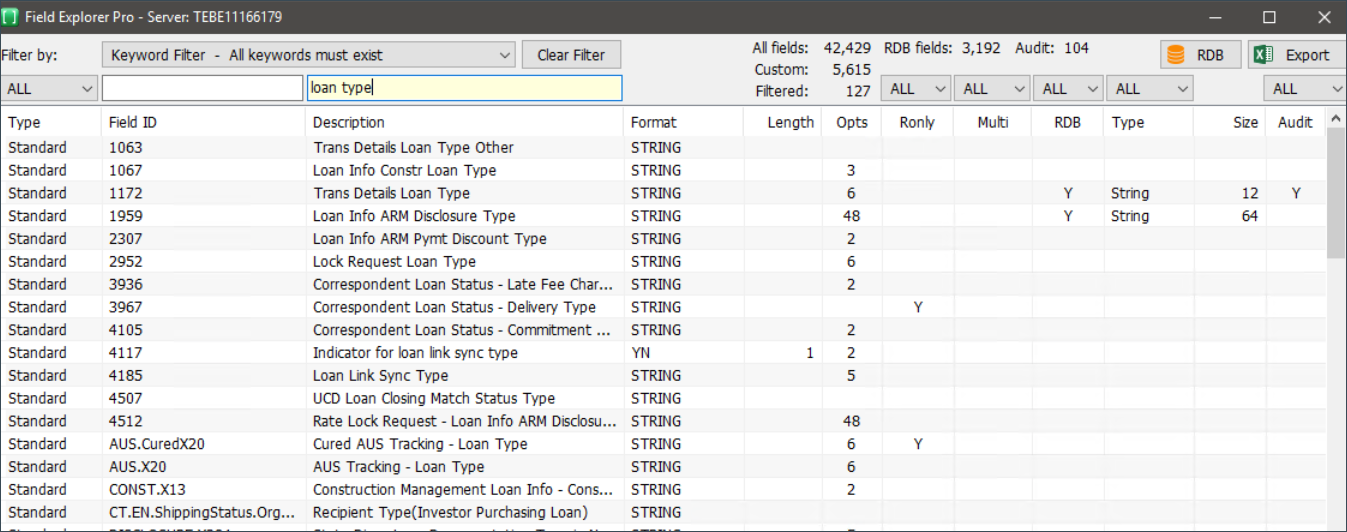
Task: Click the RDB database icon button
Action: [x=1200, y=55]
